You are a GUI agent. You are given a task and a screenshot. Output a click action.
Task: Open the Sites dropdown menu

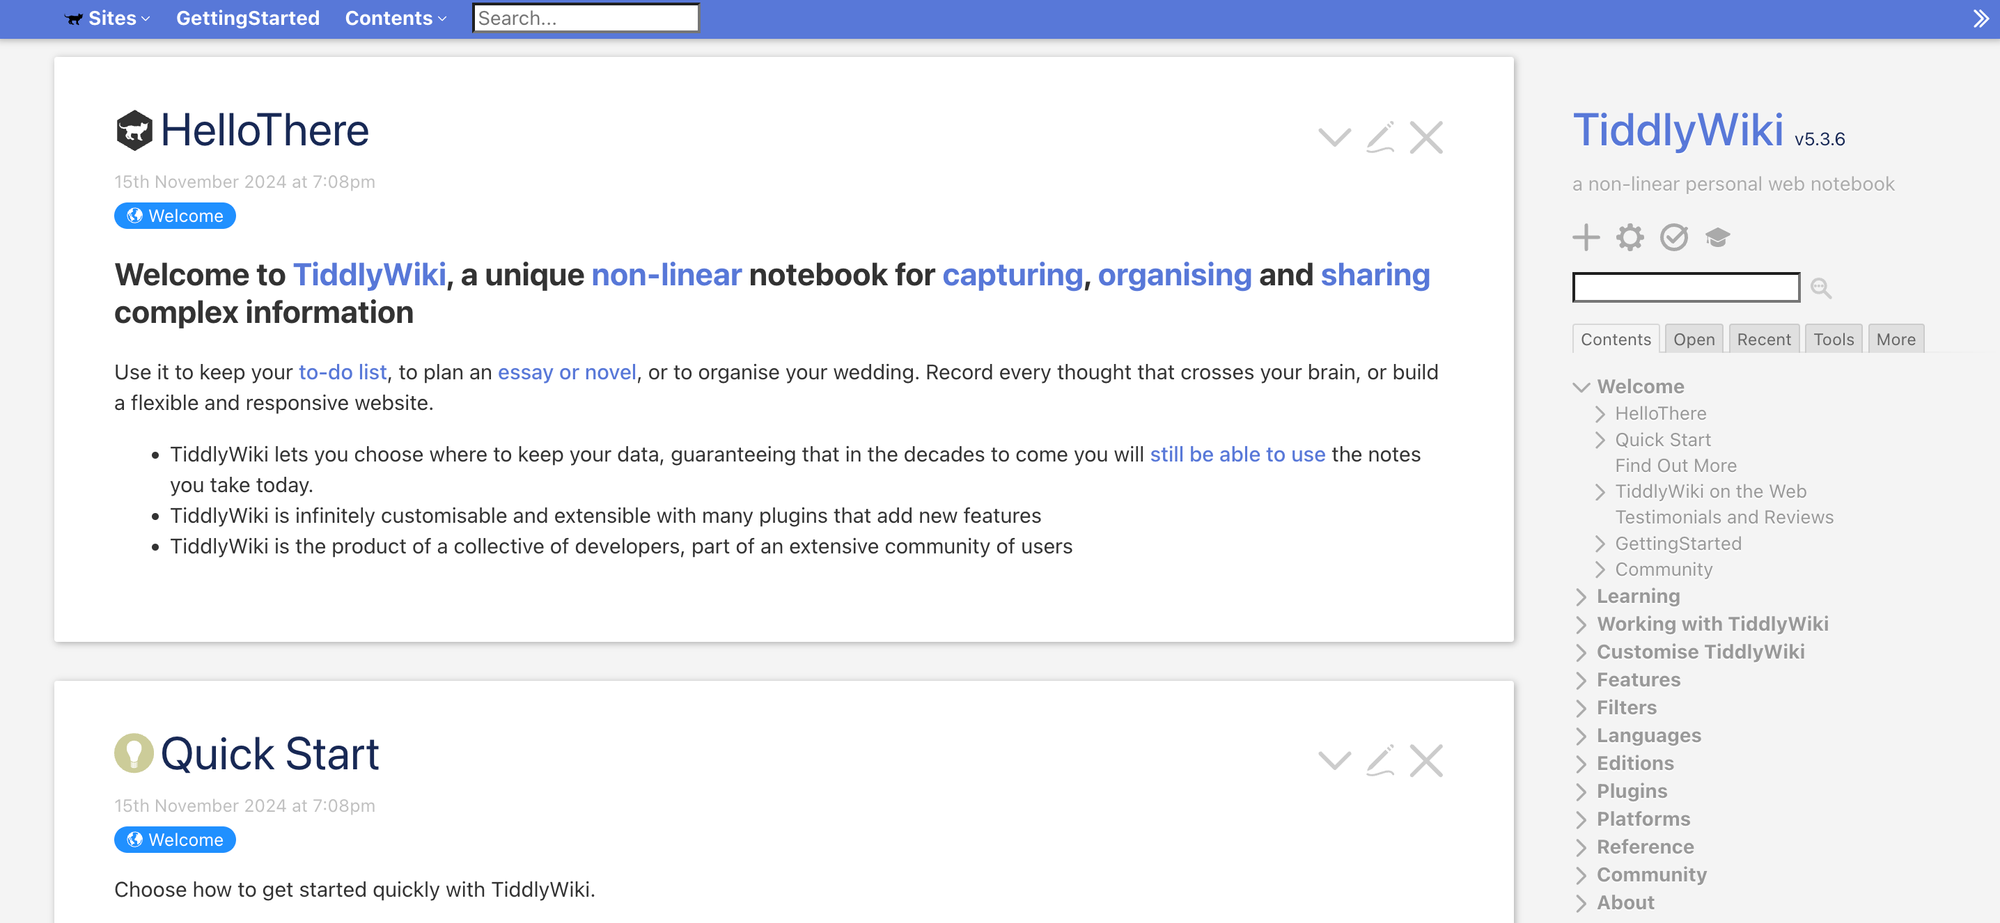point(108,18)
